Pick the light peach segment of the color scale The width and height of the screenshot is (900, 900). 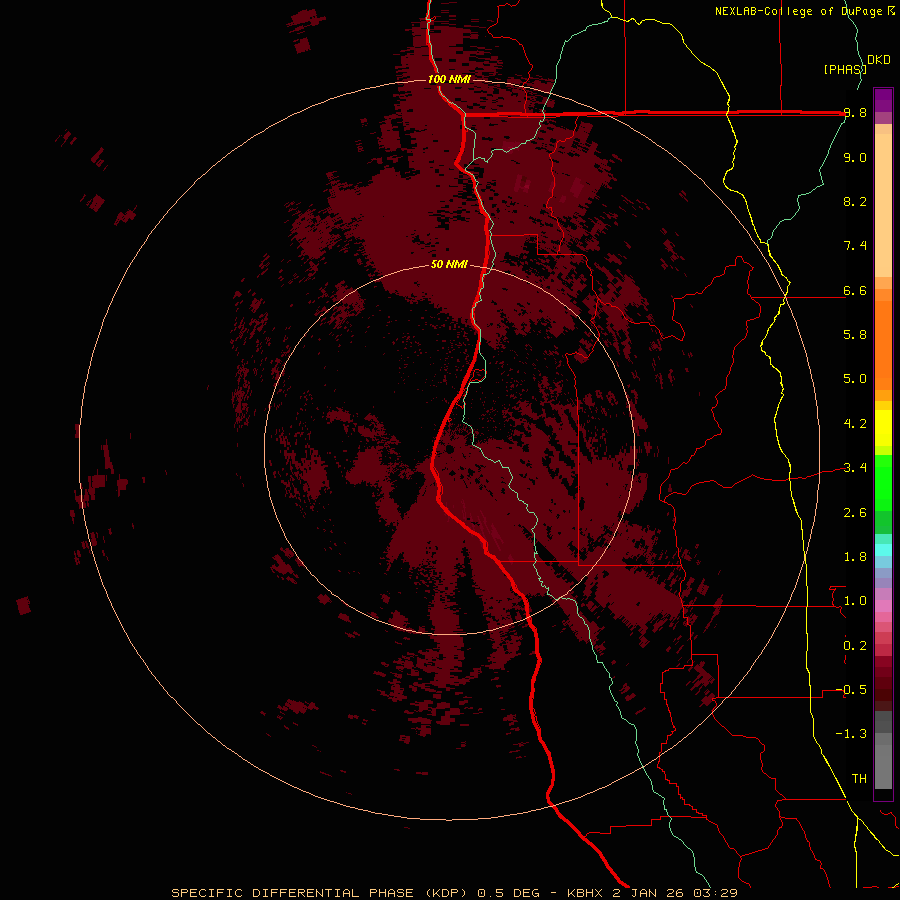tap(883, 205)
